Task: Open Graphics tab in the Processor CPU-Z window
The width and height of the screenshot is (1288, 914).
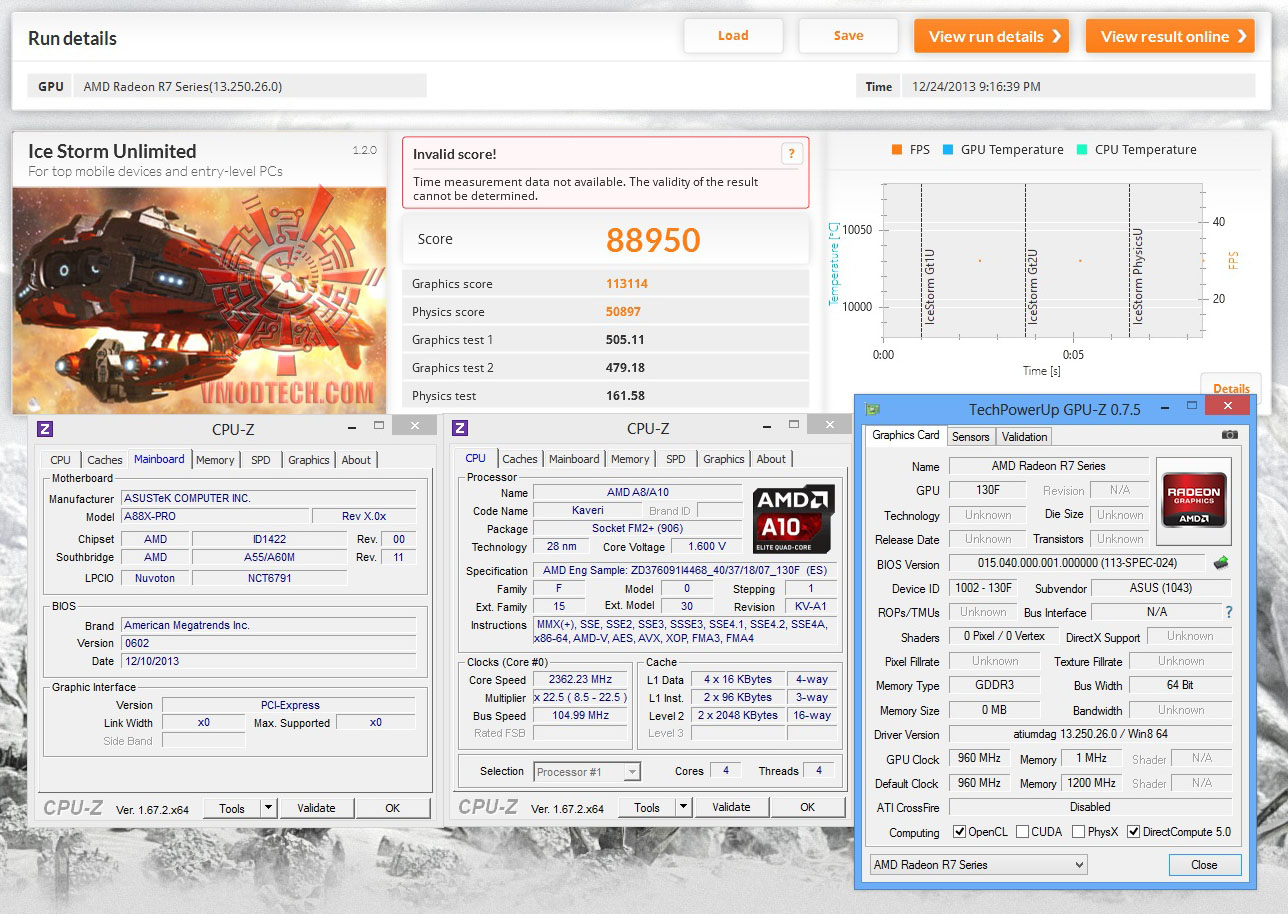Action: 723,459
